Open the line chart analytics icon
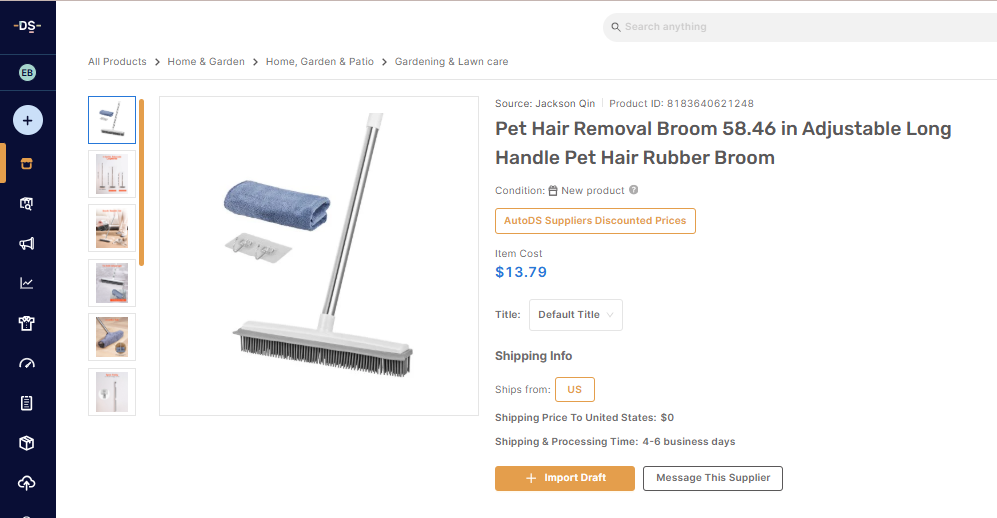The width and height of the screenshot is (997, 518). point(27,283)
